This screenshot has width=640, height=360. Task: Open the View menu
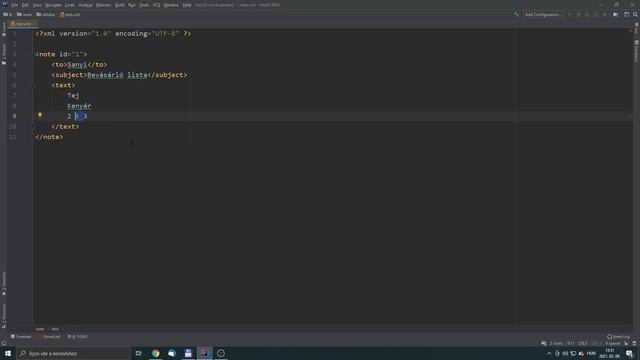(37, 5)
